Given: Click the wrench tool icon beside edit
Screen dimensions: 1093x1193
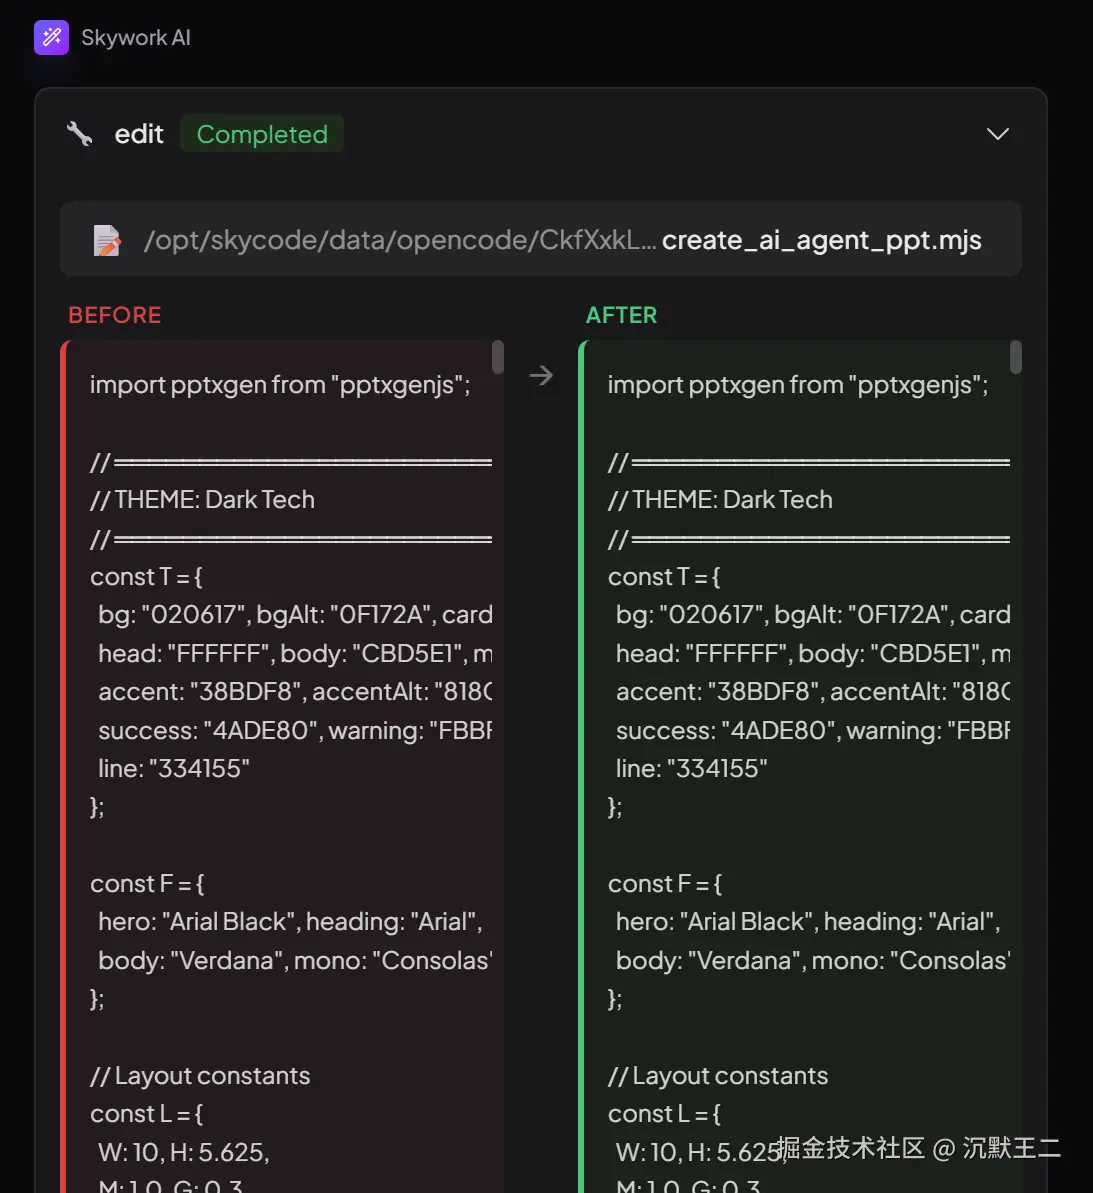Looking at the screenshot, I should 79,134.
